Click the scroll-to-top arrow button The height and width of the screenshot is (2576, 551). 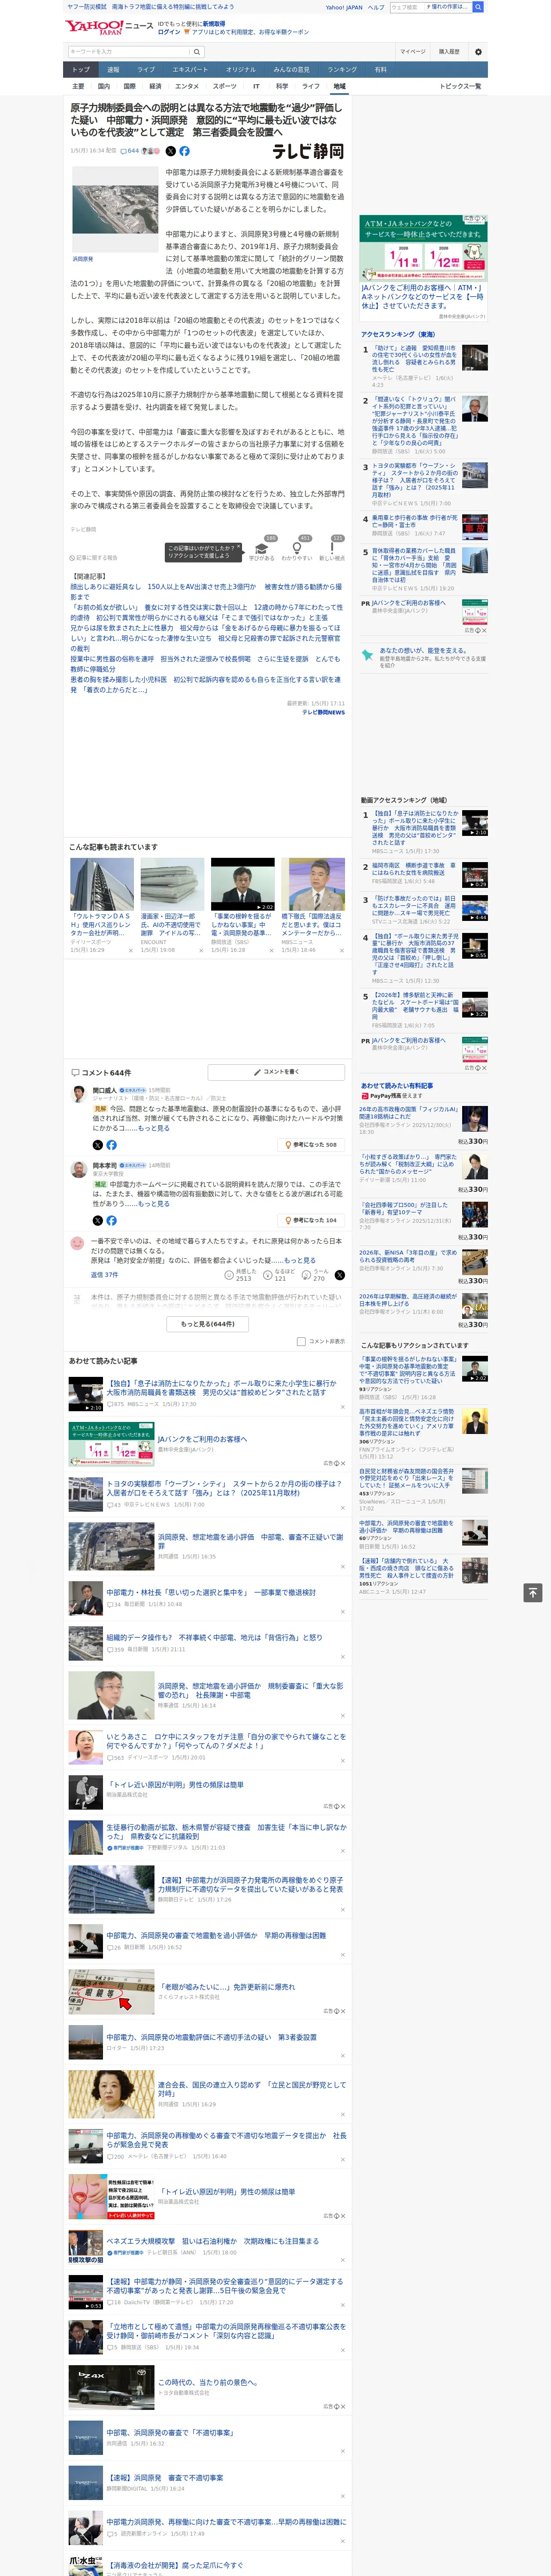tap(533, 1592)
